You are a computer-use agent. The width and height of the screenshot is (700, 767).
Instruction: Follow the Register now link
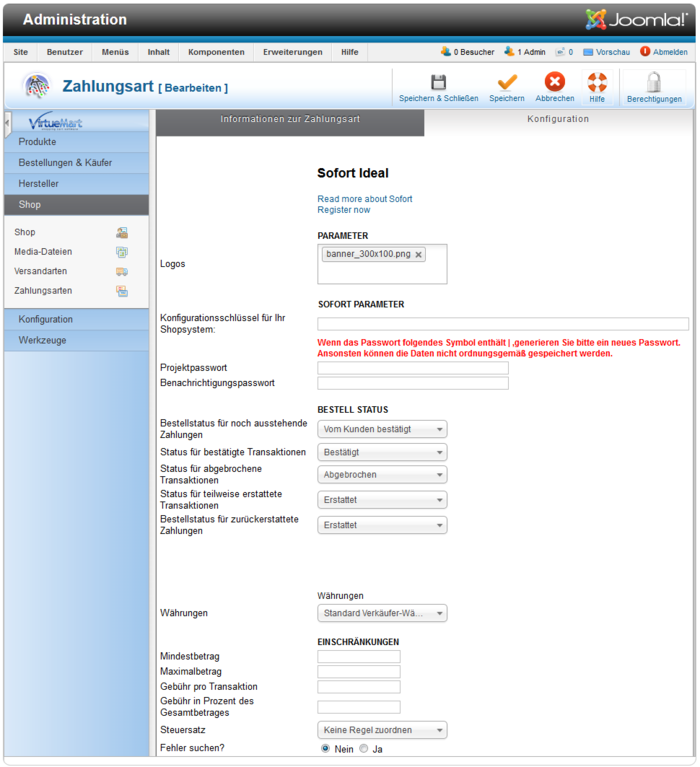344,210
